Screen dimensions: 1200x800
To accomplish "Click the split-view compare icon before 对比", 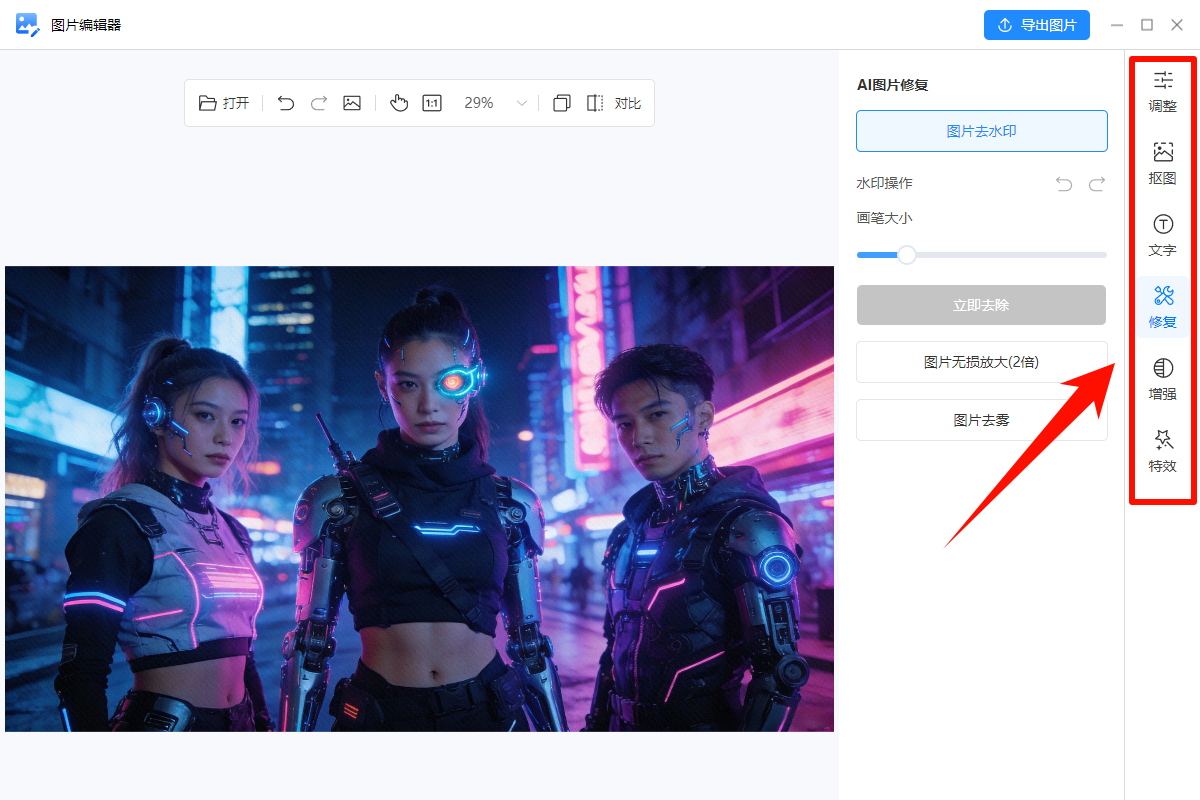I will (x=595, y=102).
